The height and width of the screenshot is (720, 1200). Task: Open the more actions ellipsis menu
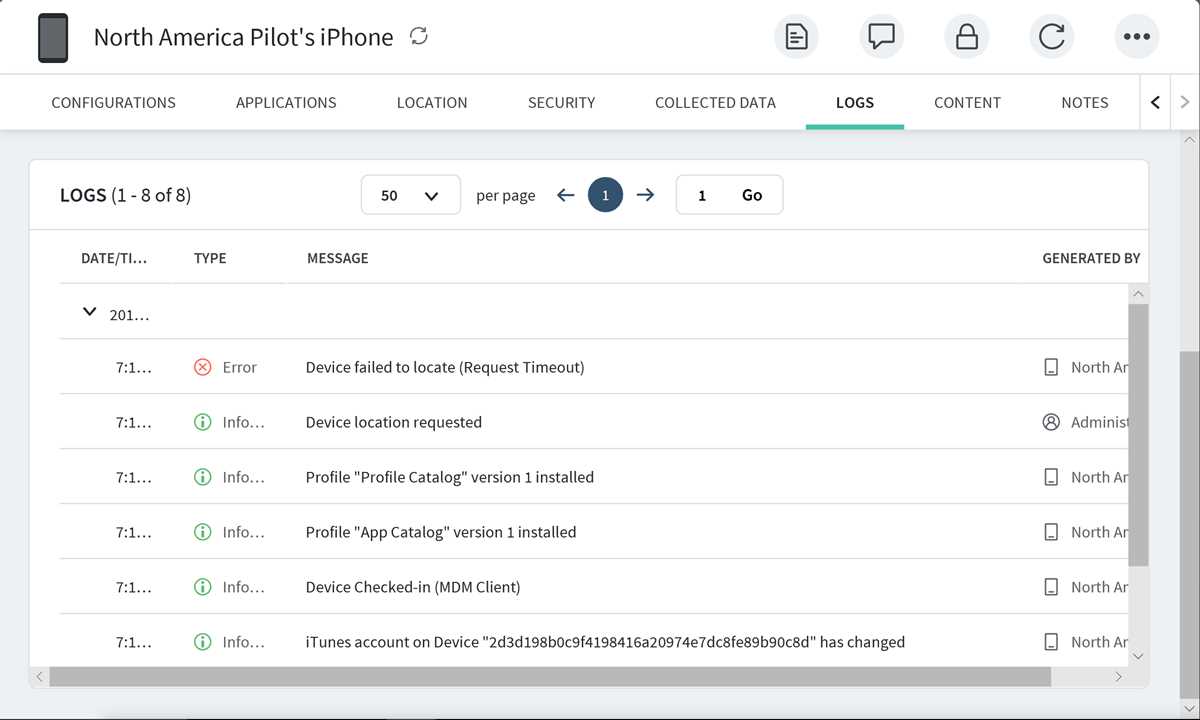[x=1137, y=37]
